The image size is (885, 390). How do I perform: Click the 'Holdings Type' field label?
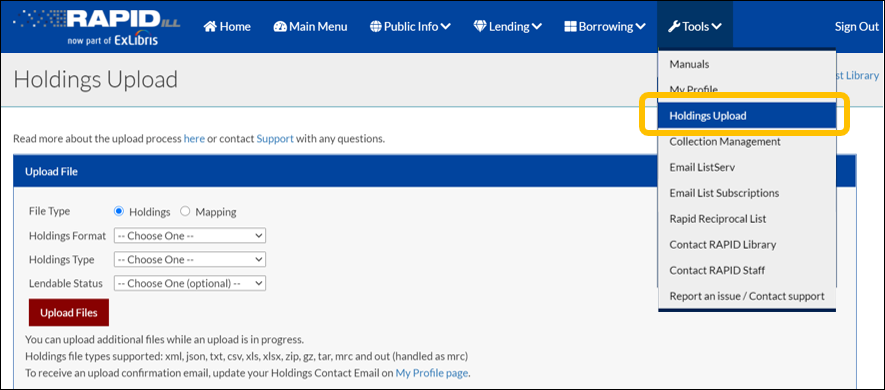pyautogui.click(x=62, y=260)
